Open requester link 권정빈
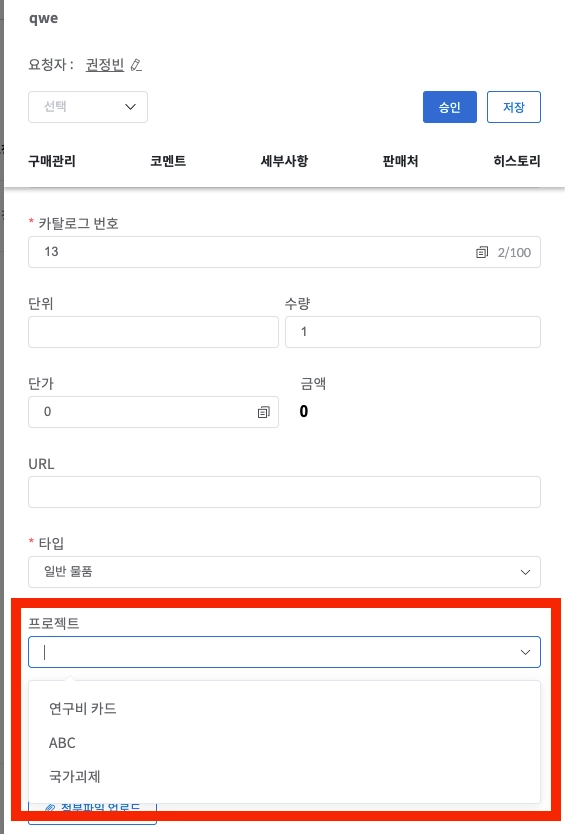565x834 pixels. click(x=105, y=65)
